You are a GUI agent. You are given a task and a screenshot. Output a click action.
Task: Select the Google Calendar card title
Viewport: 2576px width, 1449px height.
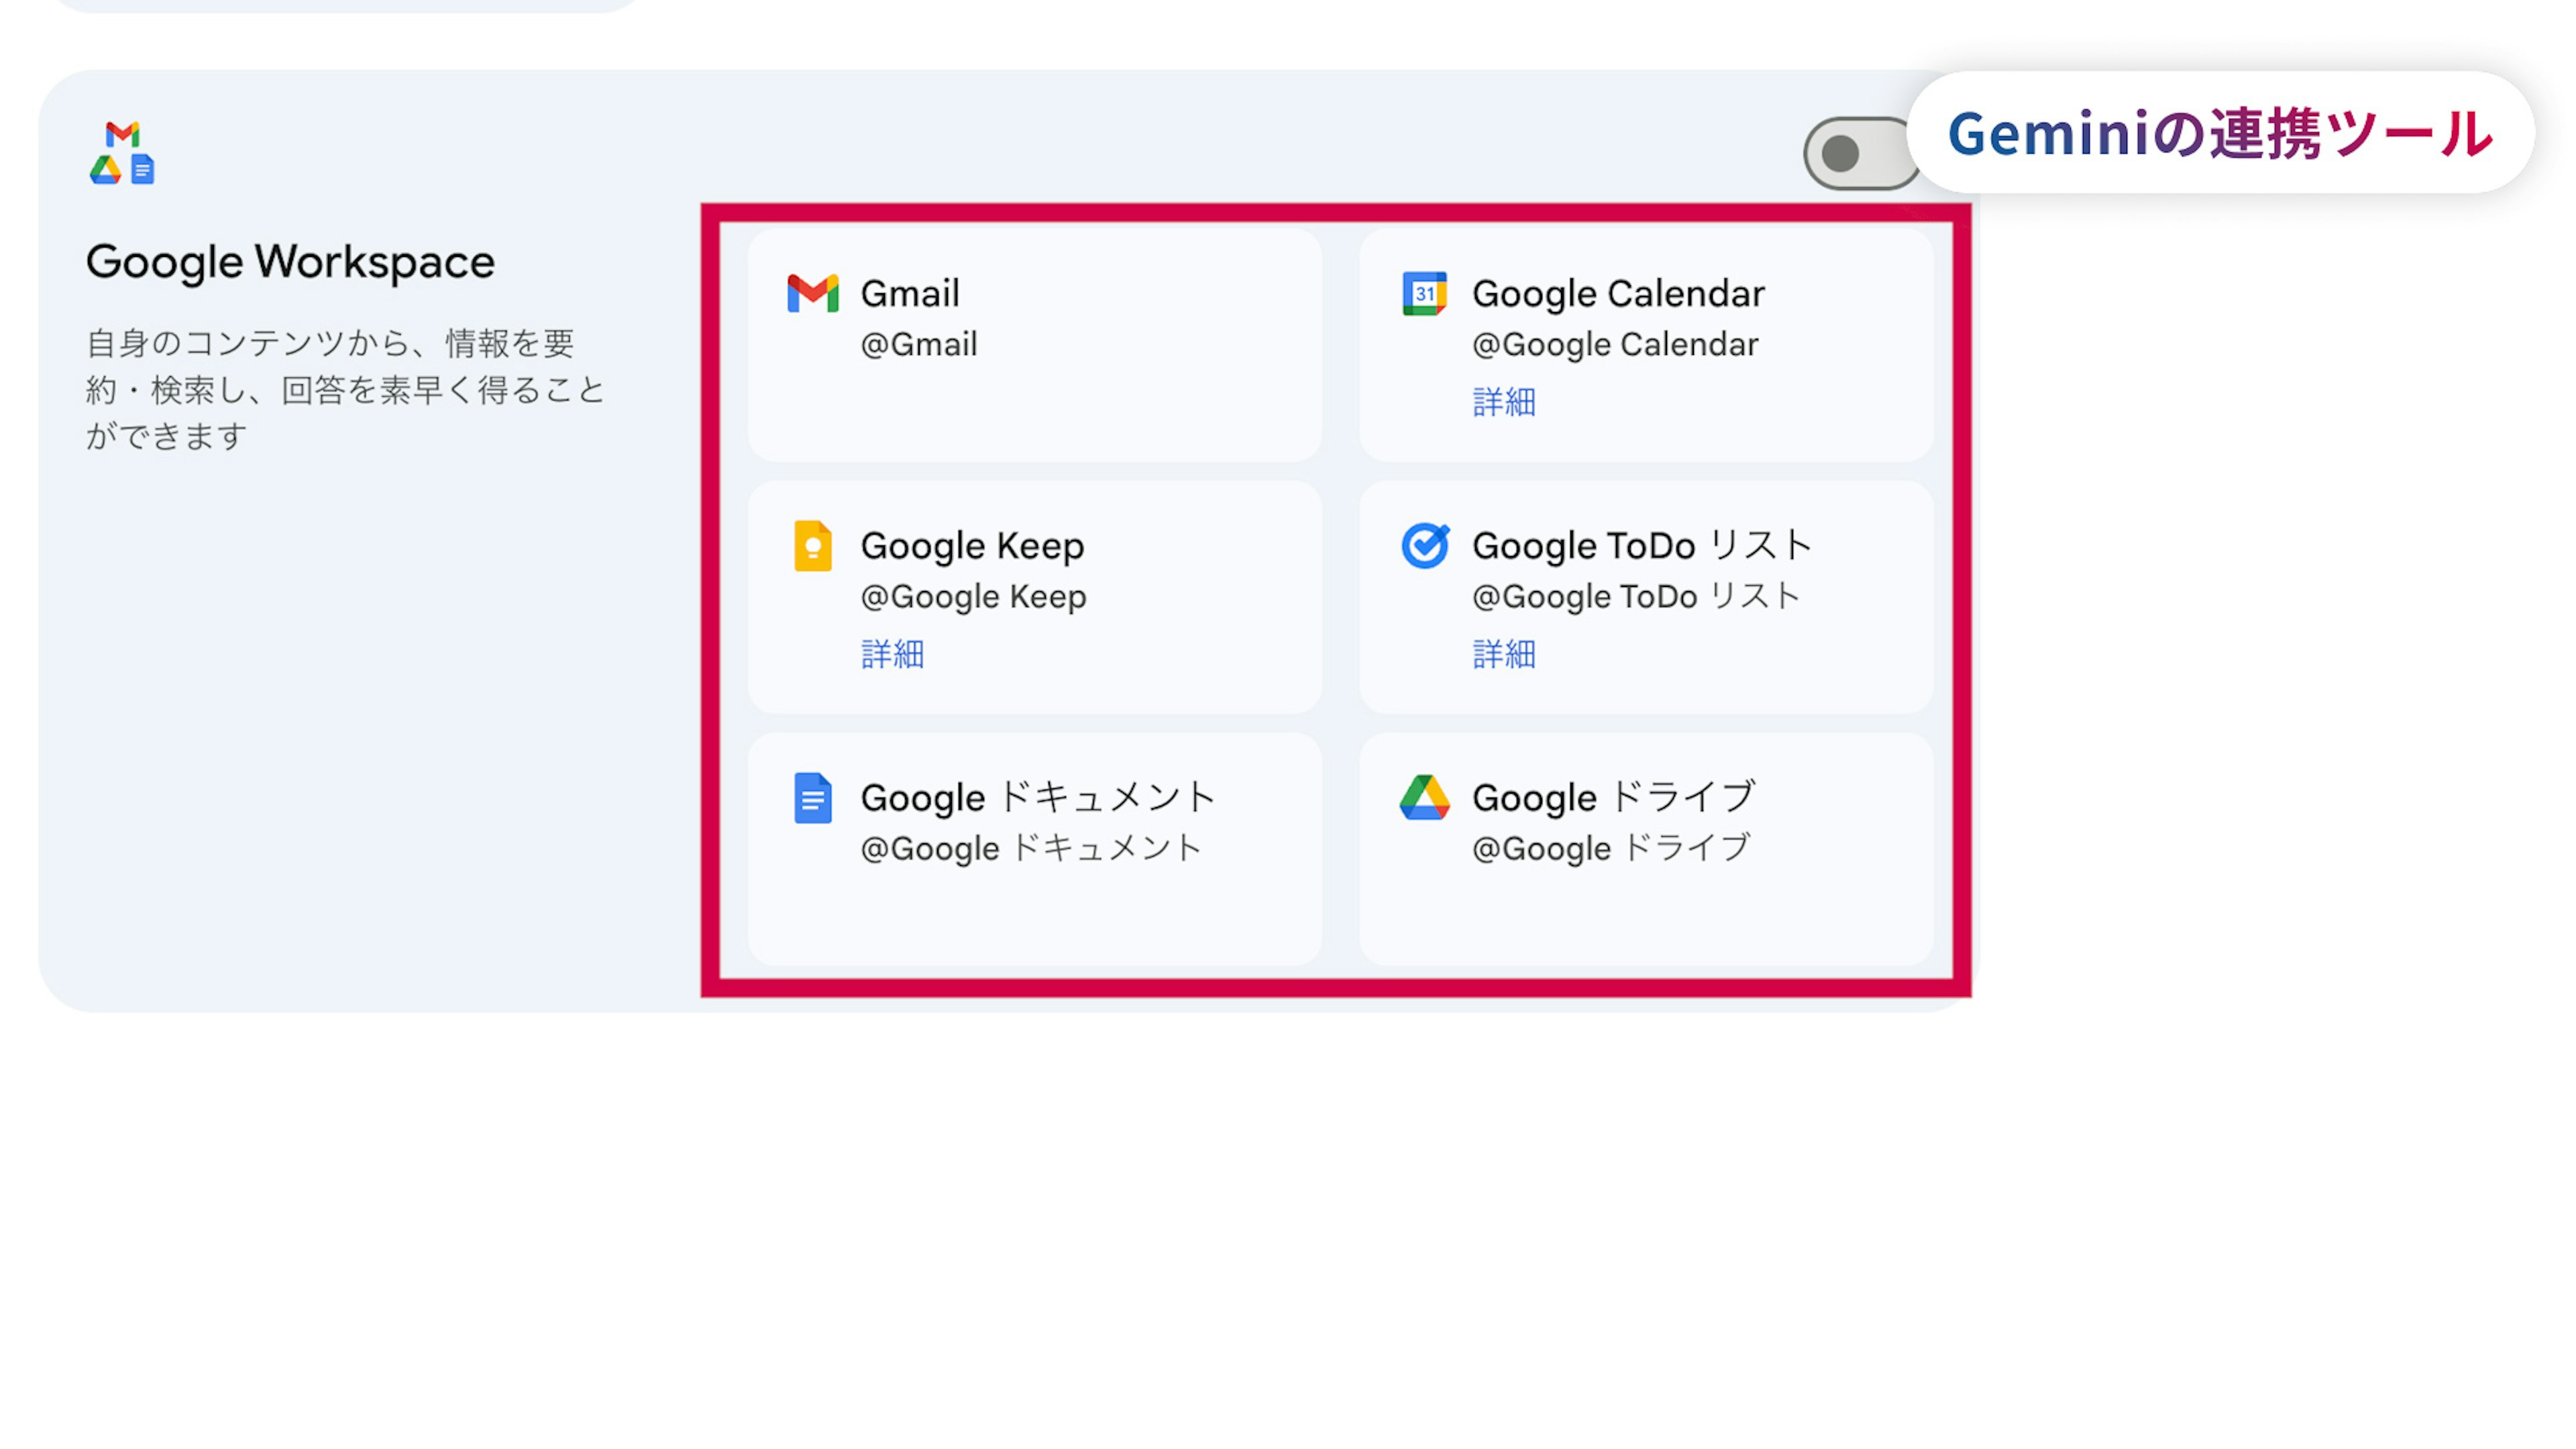pyautogui.click(x=1618, y=293)
